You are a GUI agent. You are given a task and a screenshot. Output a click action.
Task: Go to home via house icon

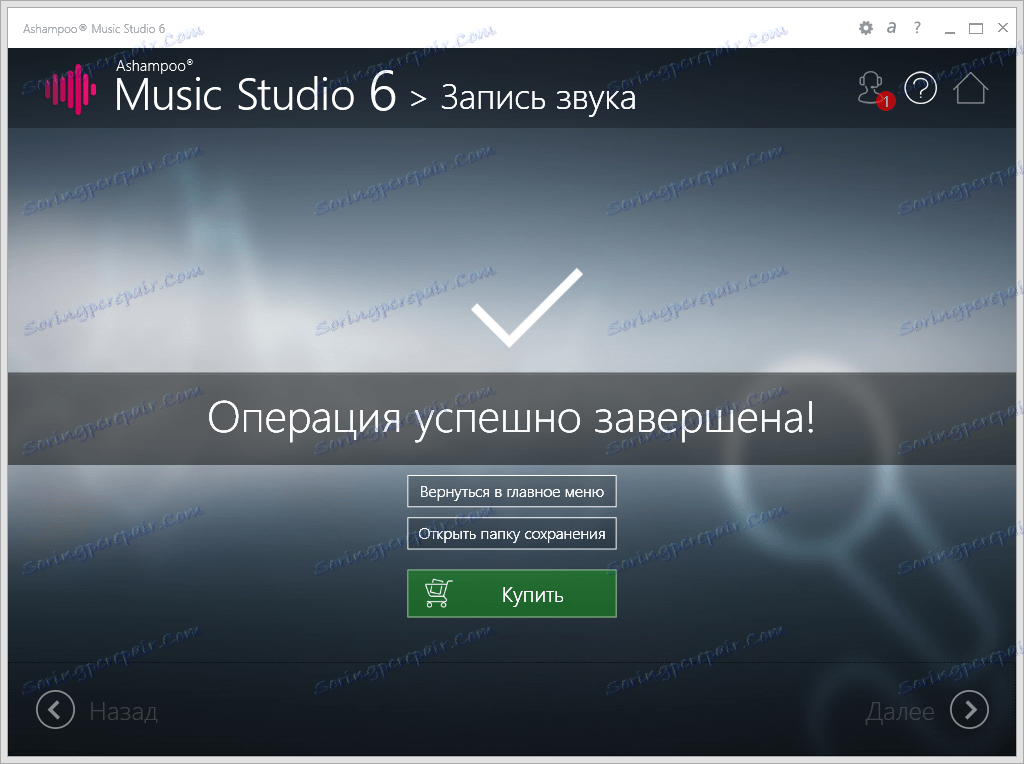tap(970, 88)
